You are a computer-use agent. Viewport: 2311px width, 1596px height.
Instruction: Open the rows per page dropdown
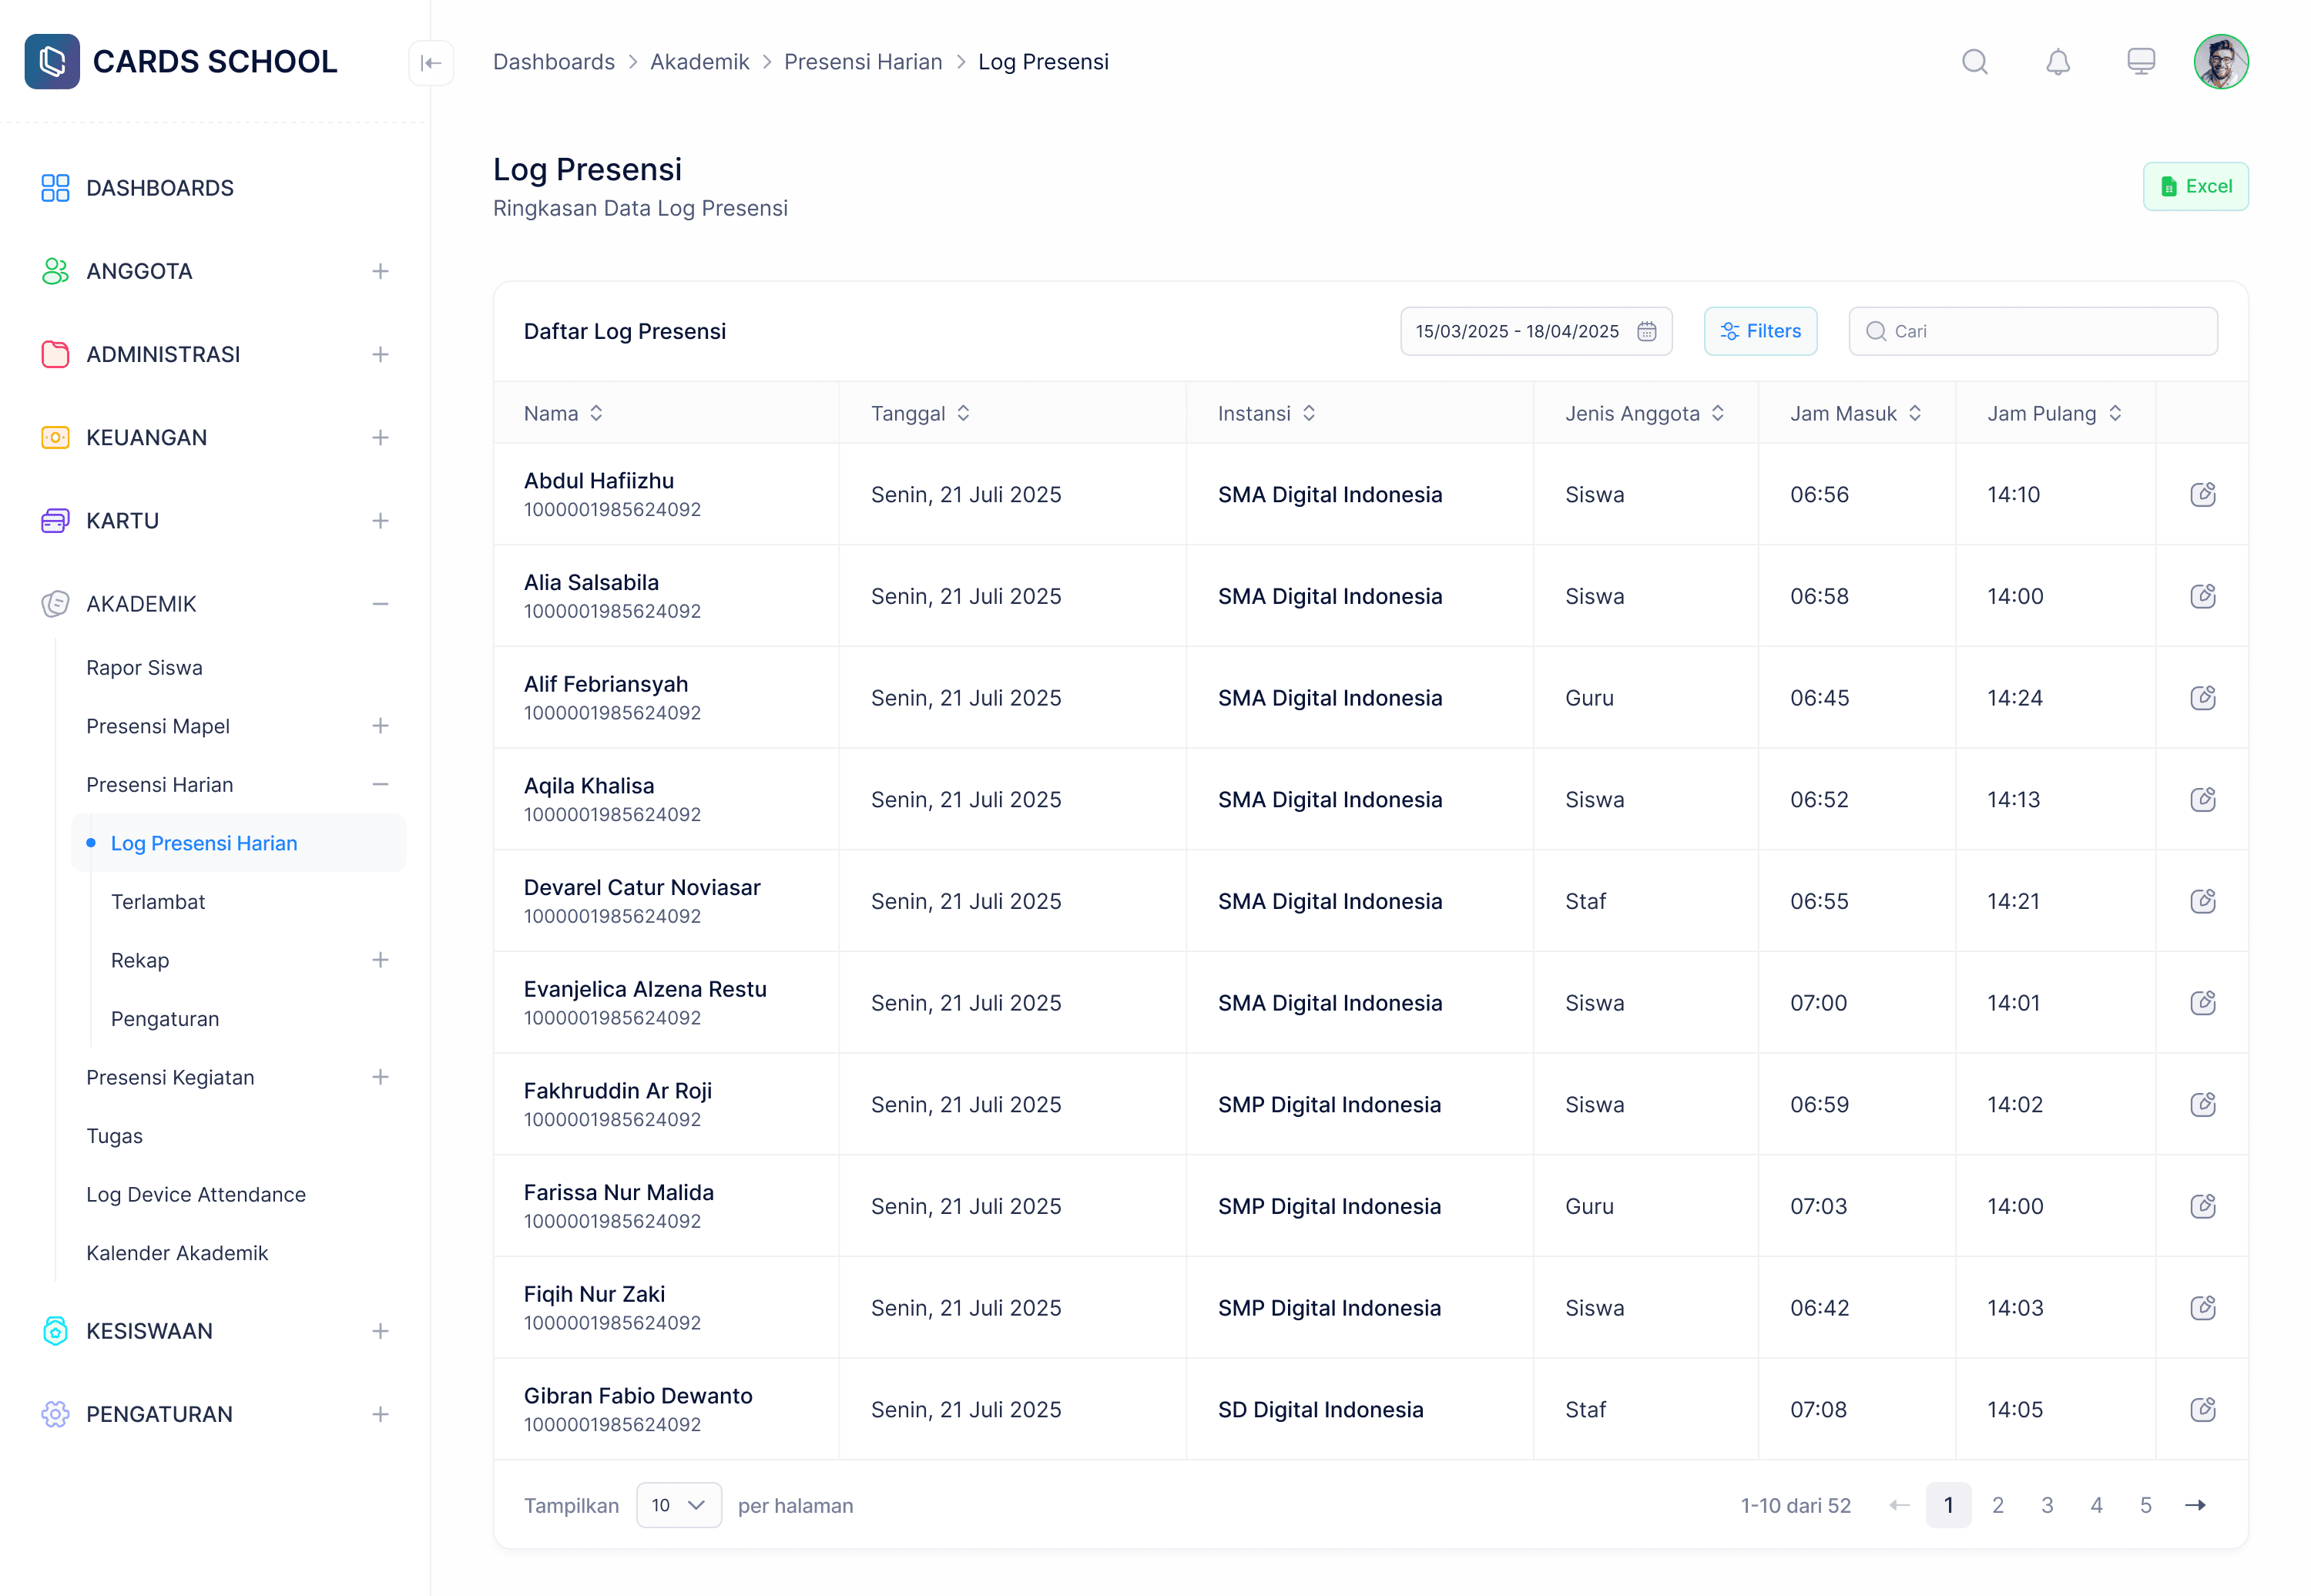678,1505
